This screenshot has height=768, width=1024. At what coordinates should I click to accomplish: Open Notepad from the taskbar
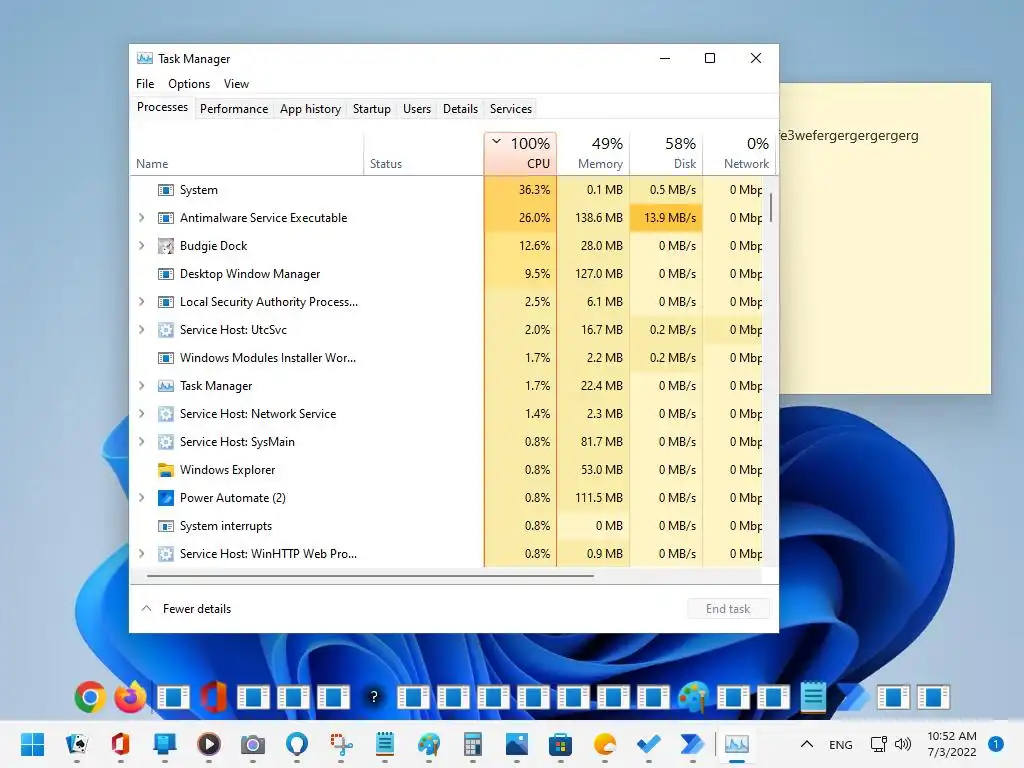[x=385, y=744]
